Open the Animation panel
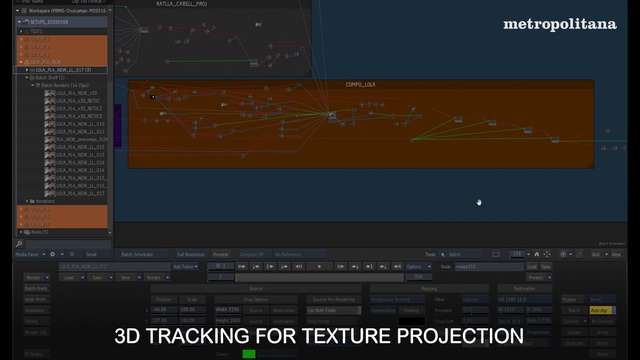The image size is (640, 360). pyautogui.click(x=37, y=311)
